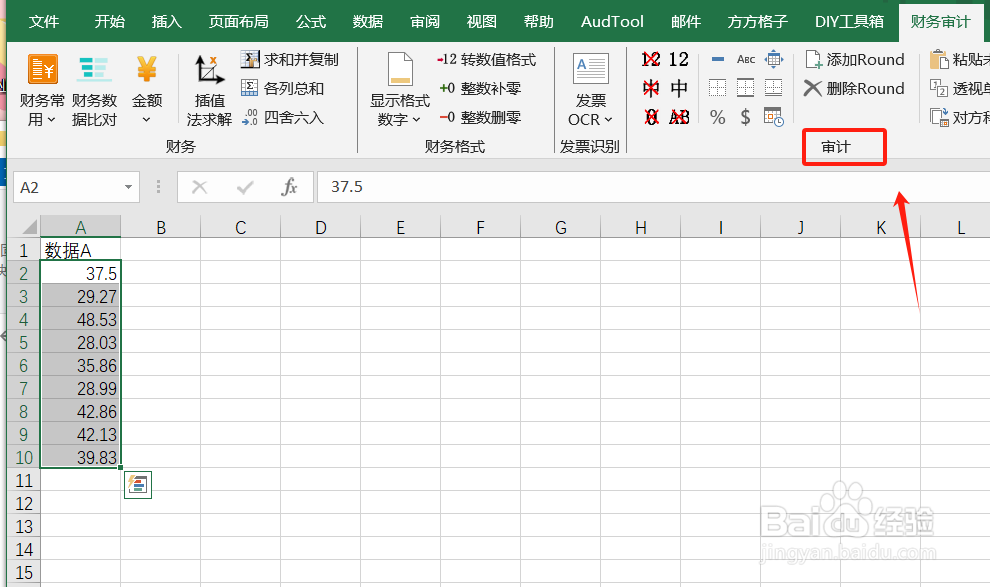The width and height of the screenshot is (990, 587).
Task: Click the 粘贴 clipboard icon
Action: [x=939, y=59]
